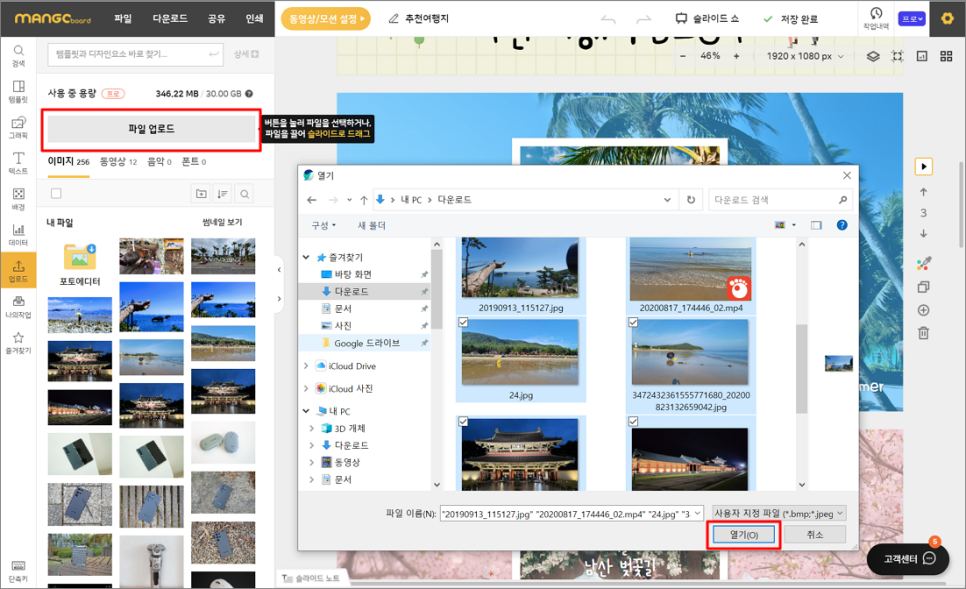Click the 작업내역 history clock icon
The image size is (966, 589).
point(875,18)
